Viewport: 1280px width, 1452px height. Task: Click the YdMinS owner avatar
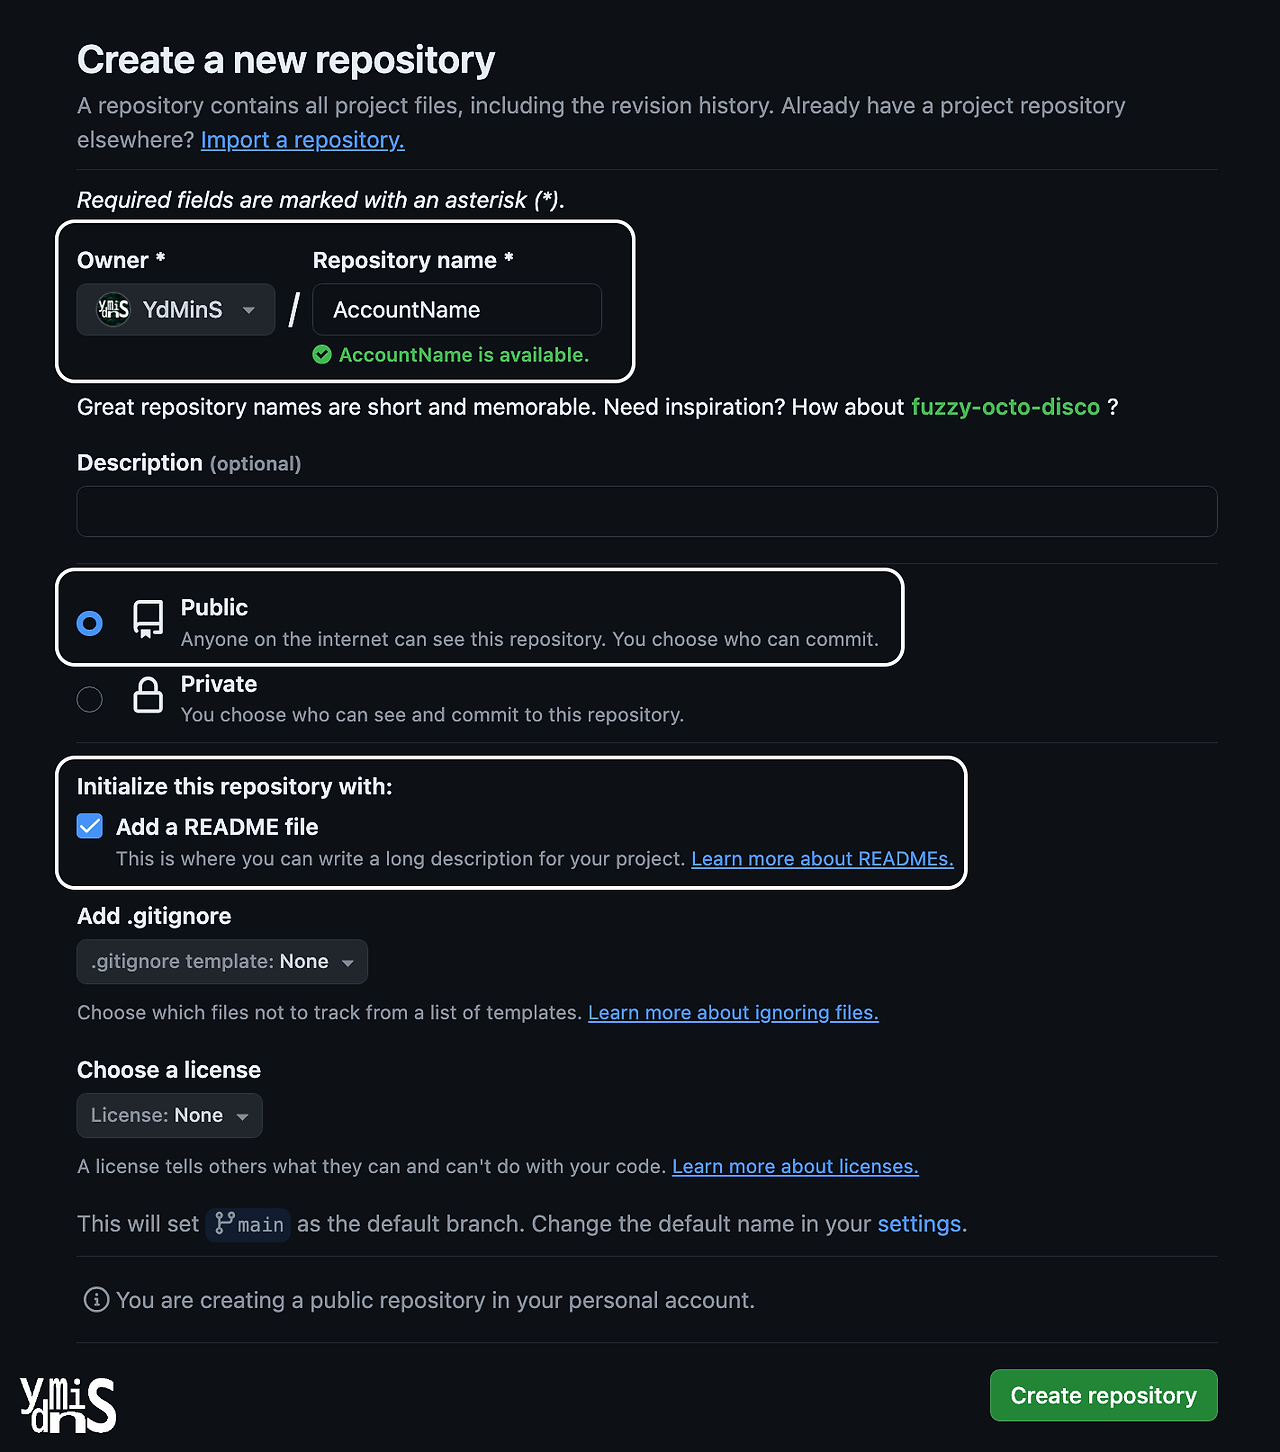112,309
